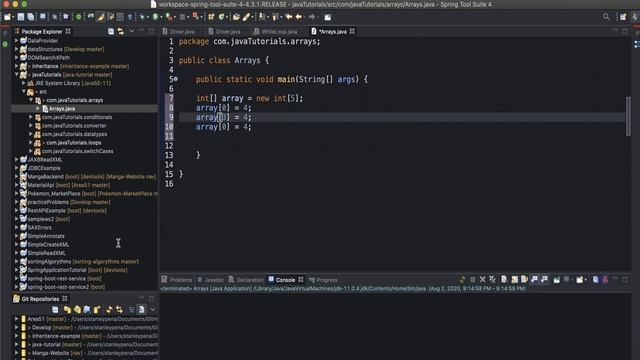Click Add Existing Git Repository icon
The image size is (640, 360).
click(67, 310)
